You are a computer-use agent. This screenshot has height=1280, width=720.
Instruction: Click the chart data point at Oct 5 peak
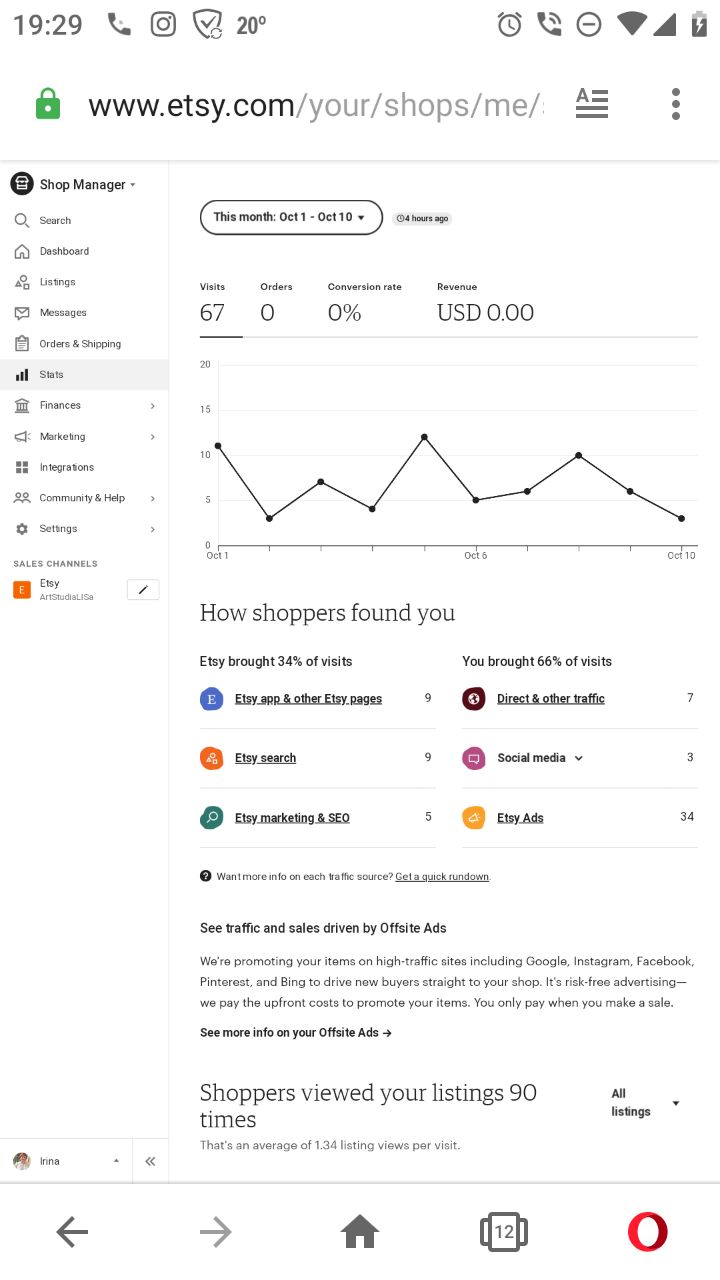point(424,437)
